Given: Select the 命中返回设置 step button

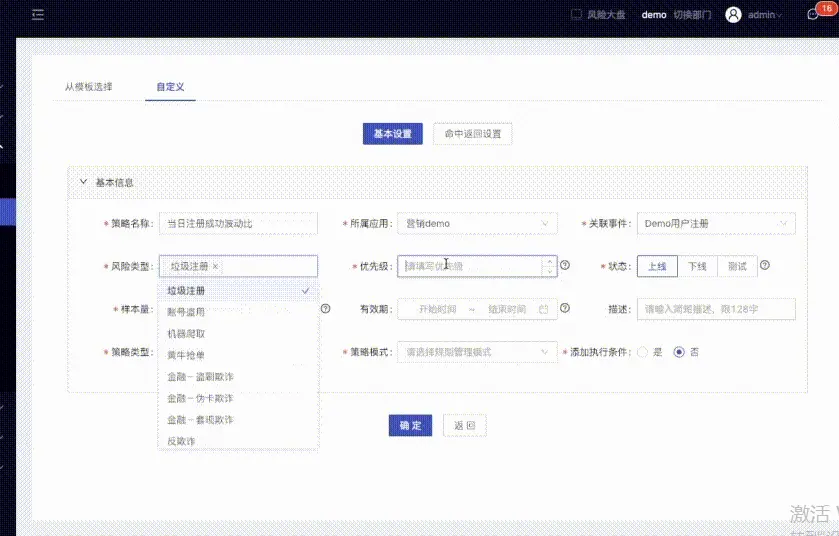Looking at the screenshot, I should point(472,134).
